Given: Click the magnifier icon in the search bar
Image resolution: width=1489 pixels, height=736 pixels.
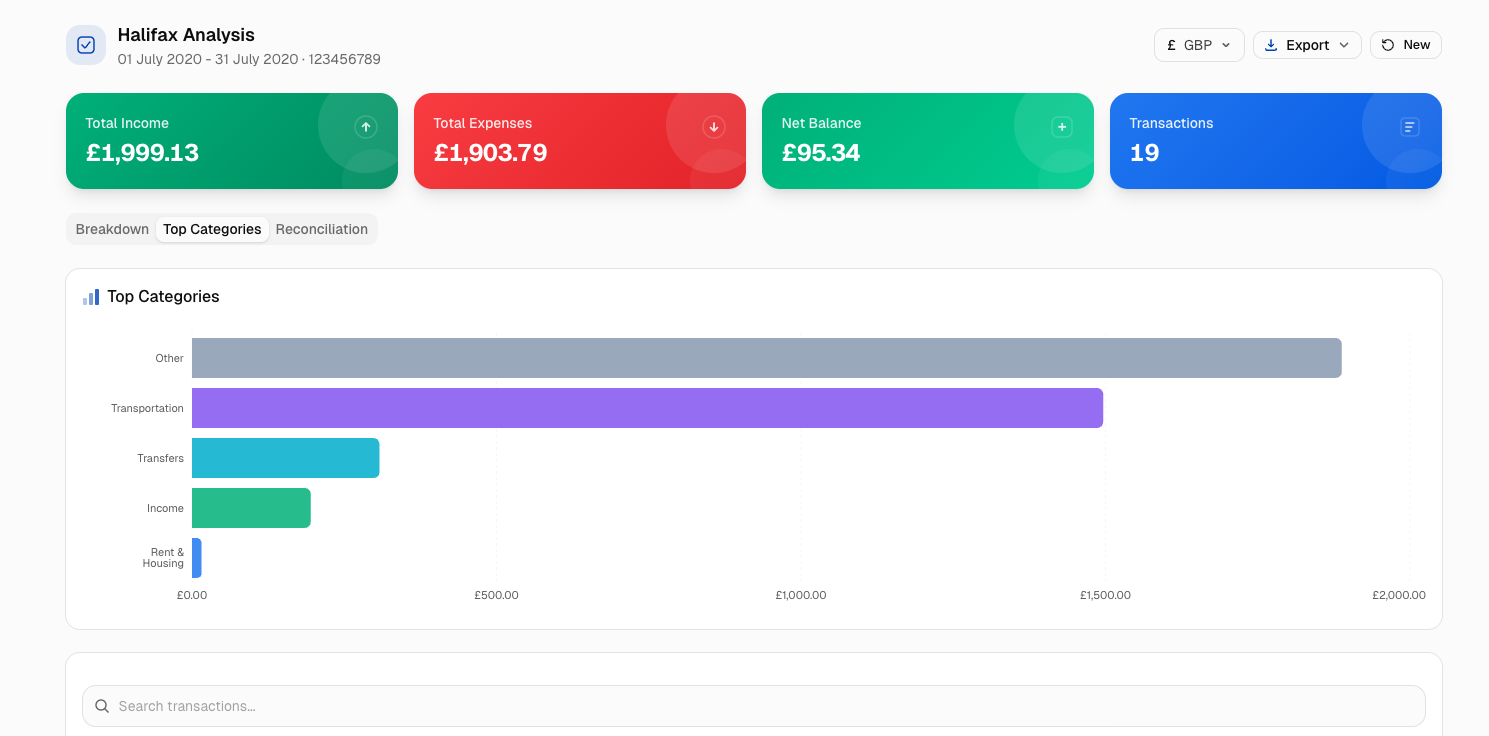Looking at the screenshot, I should coord(102,706).
